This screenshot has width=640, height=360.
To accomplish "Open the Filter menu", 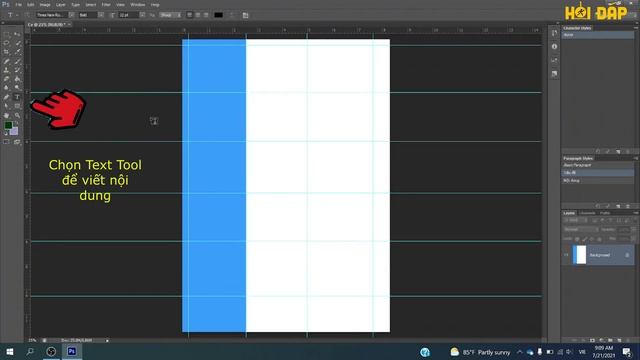I will 106,4.
